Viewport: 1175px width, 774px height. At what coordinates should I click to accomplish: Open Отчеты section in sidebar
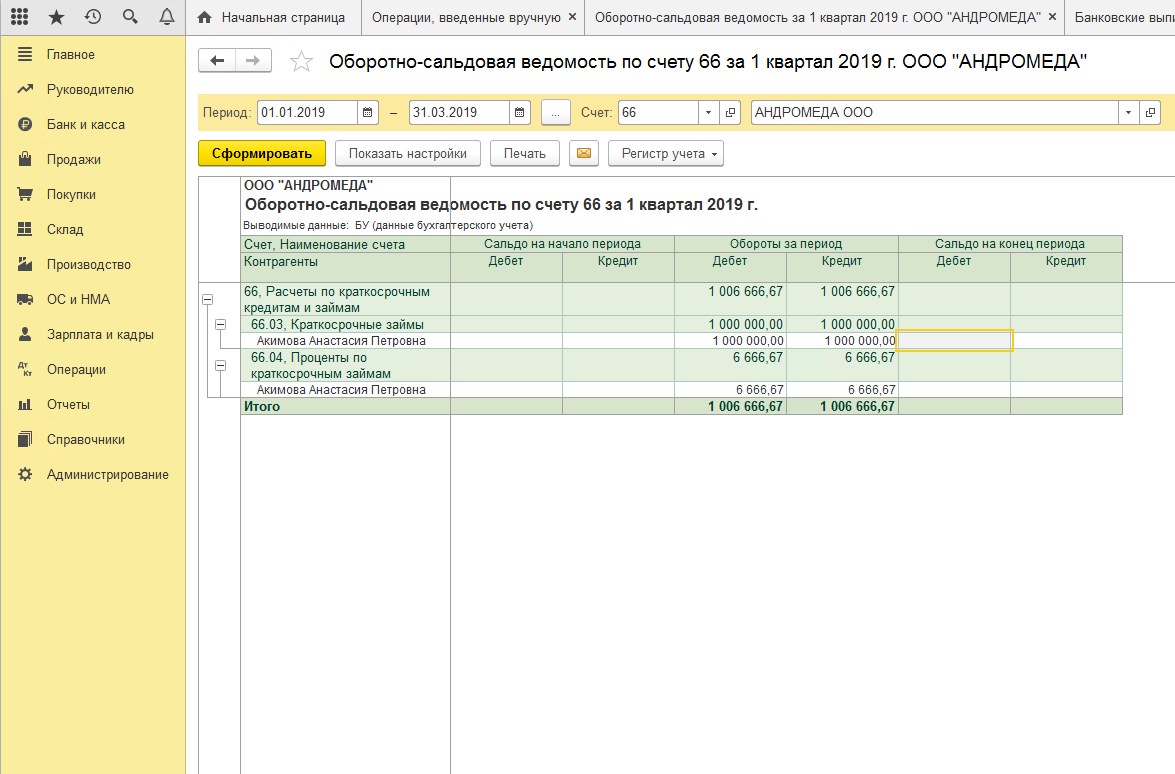pyautogui.click(x=68, y=405)
